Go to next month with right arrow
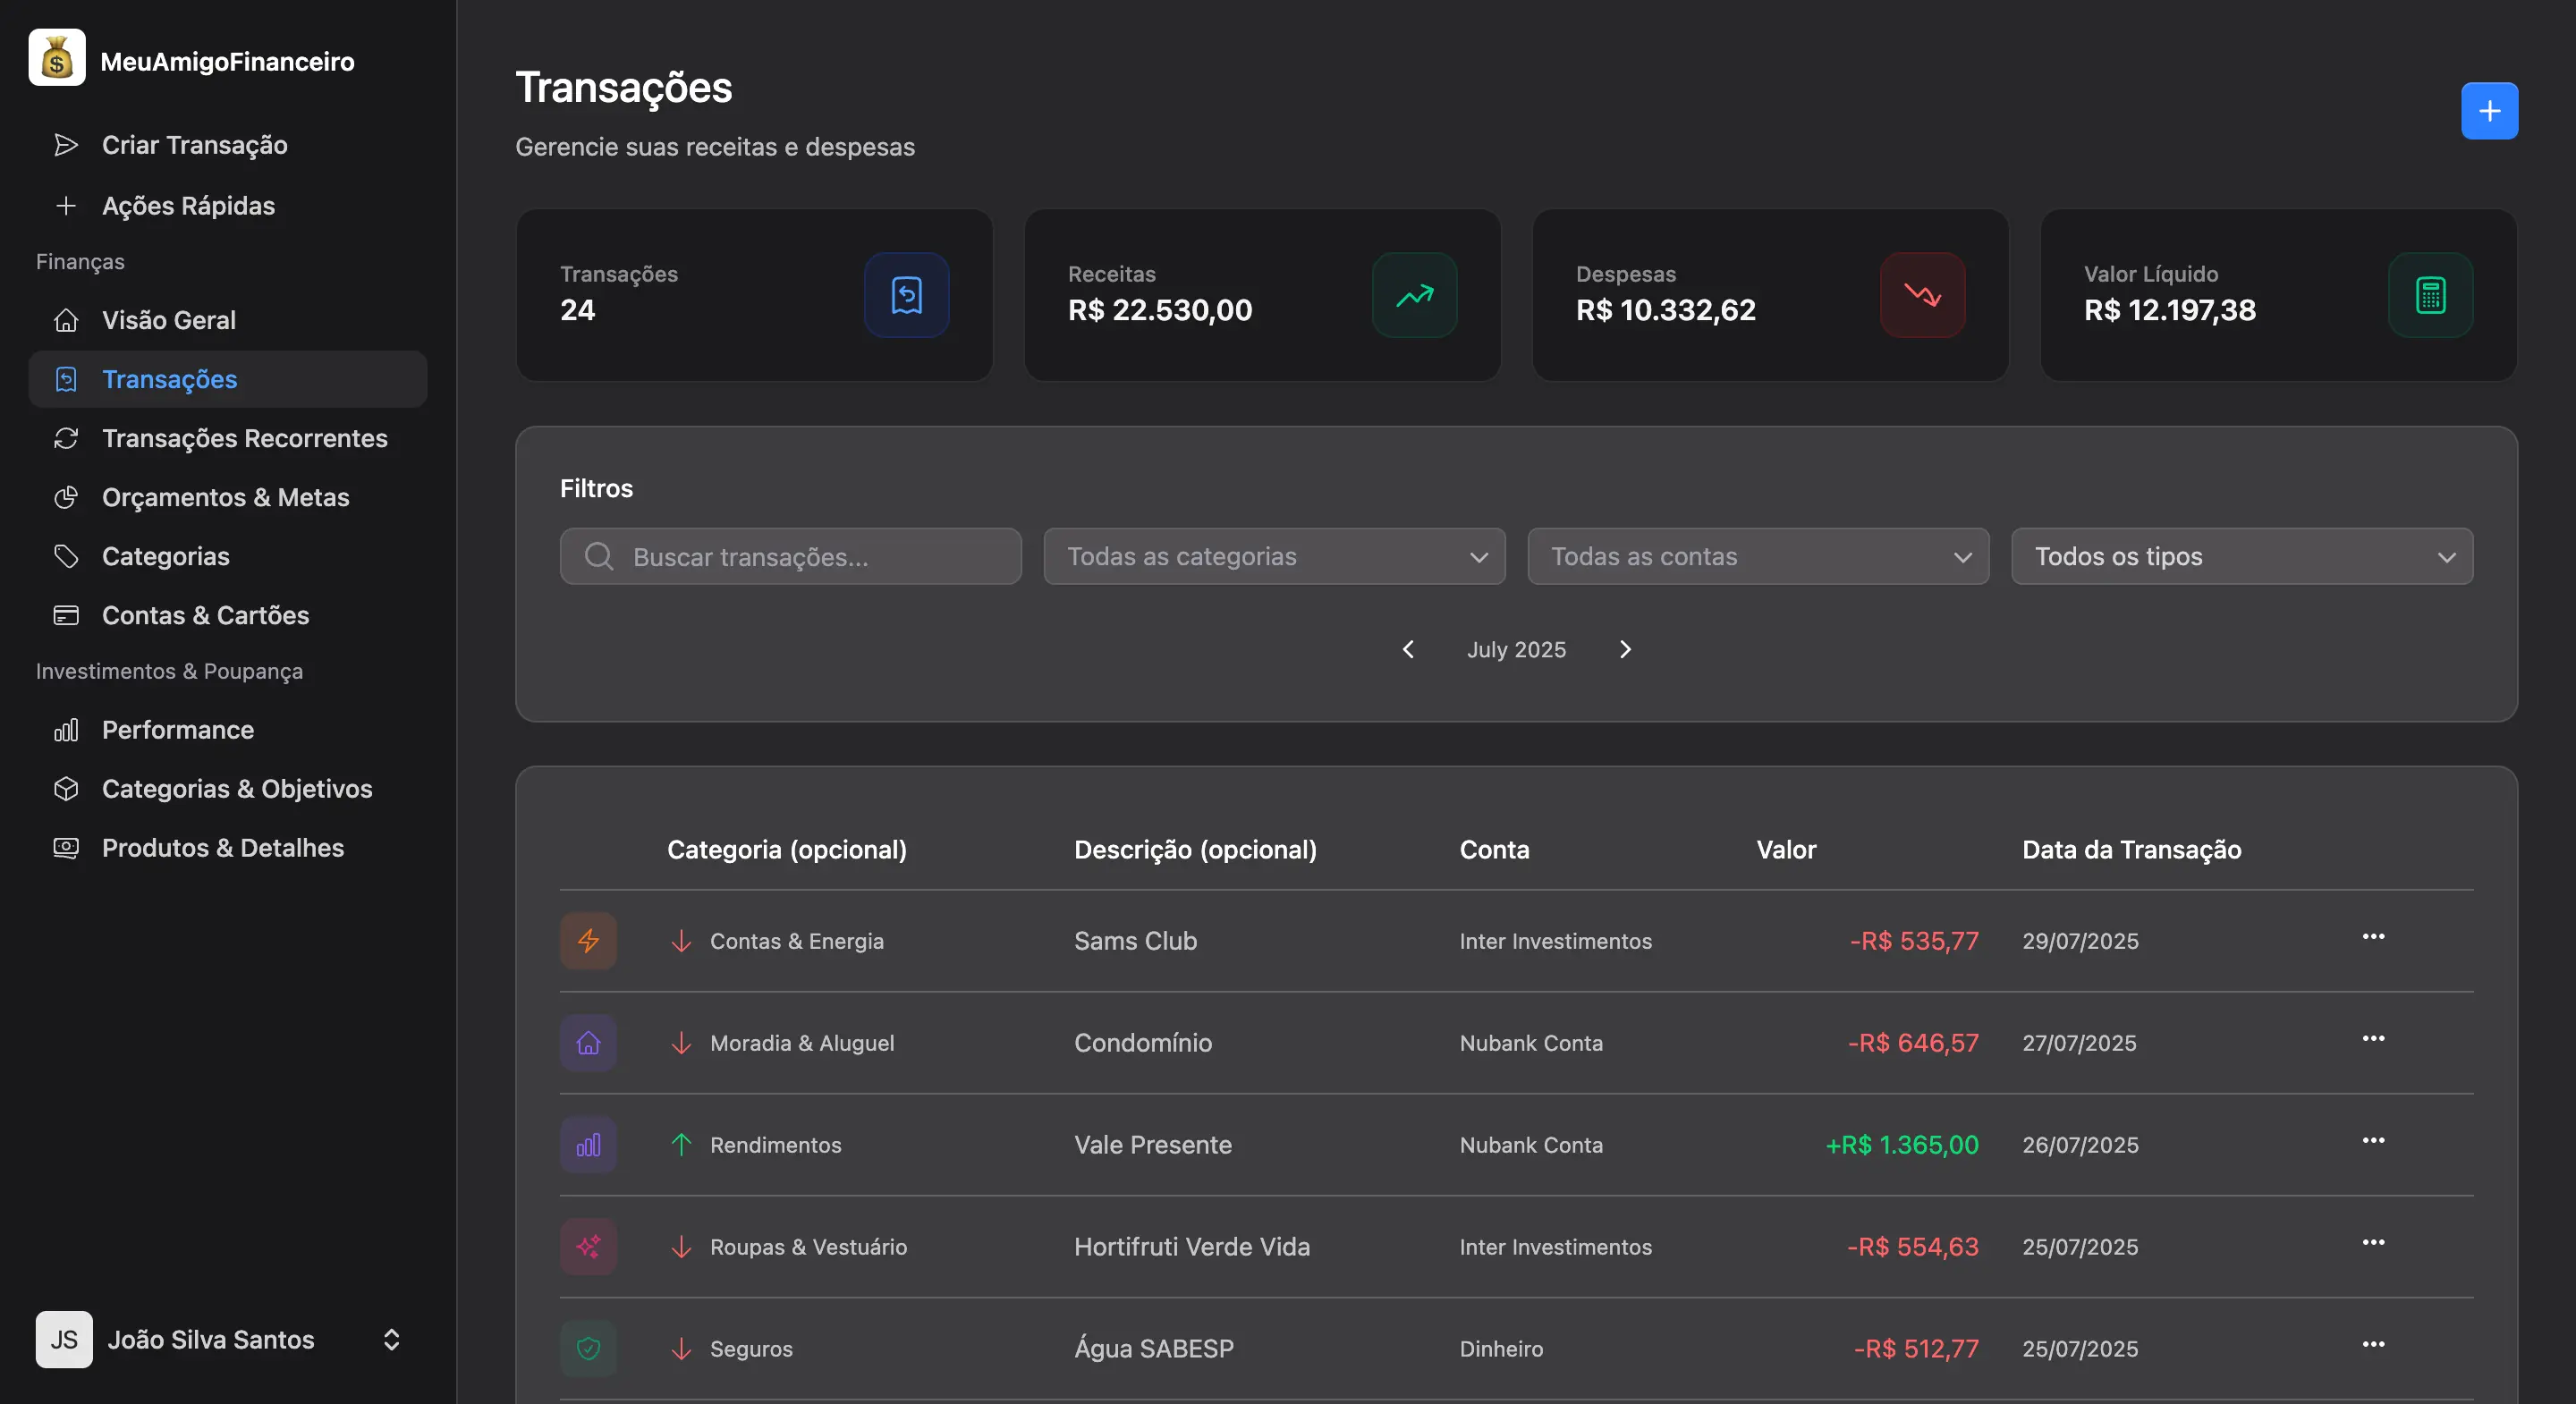 (1624, 649)
